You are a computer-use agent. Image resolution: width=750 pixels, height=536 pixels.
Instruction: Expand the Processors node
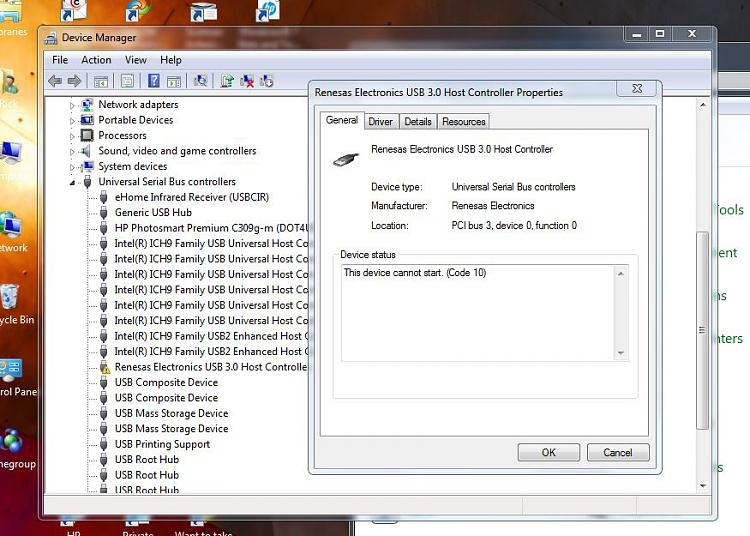(x=72, y=136)
